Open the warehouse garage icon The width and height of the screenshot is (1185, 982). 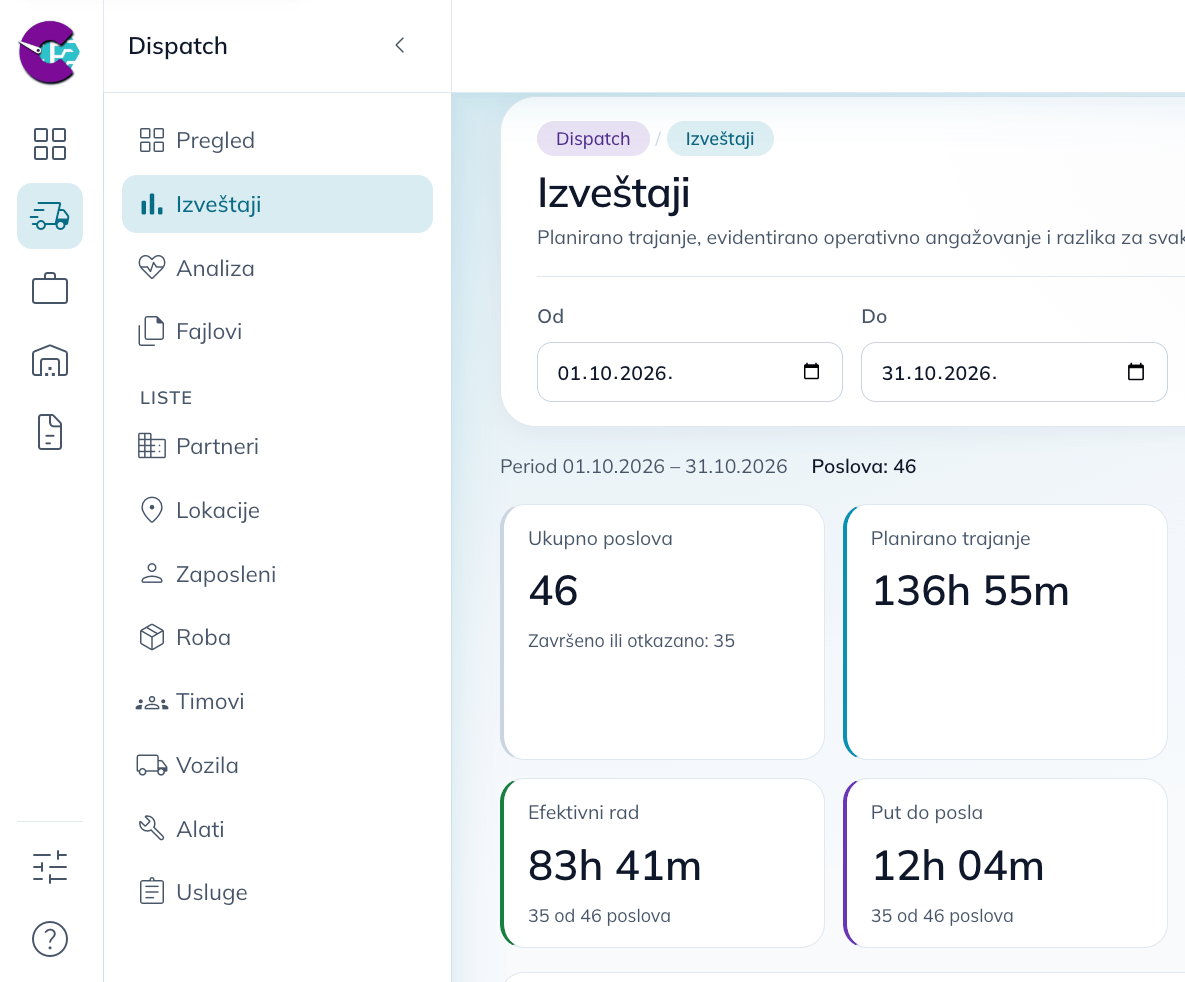[x=50, y=361]
